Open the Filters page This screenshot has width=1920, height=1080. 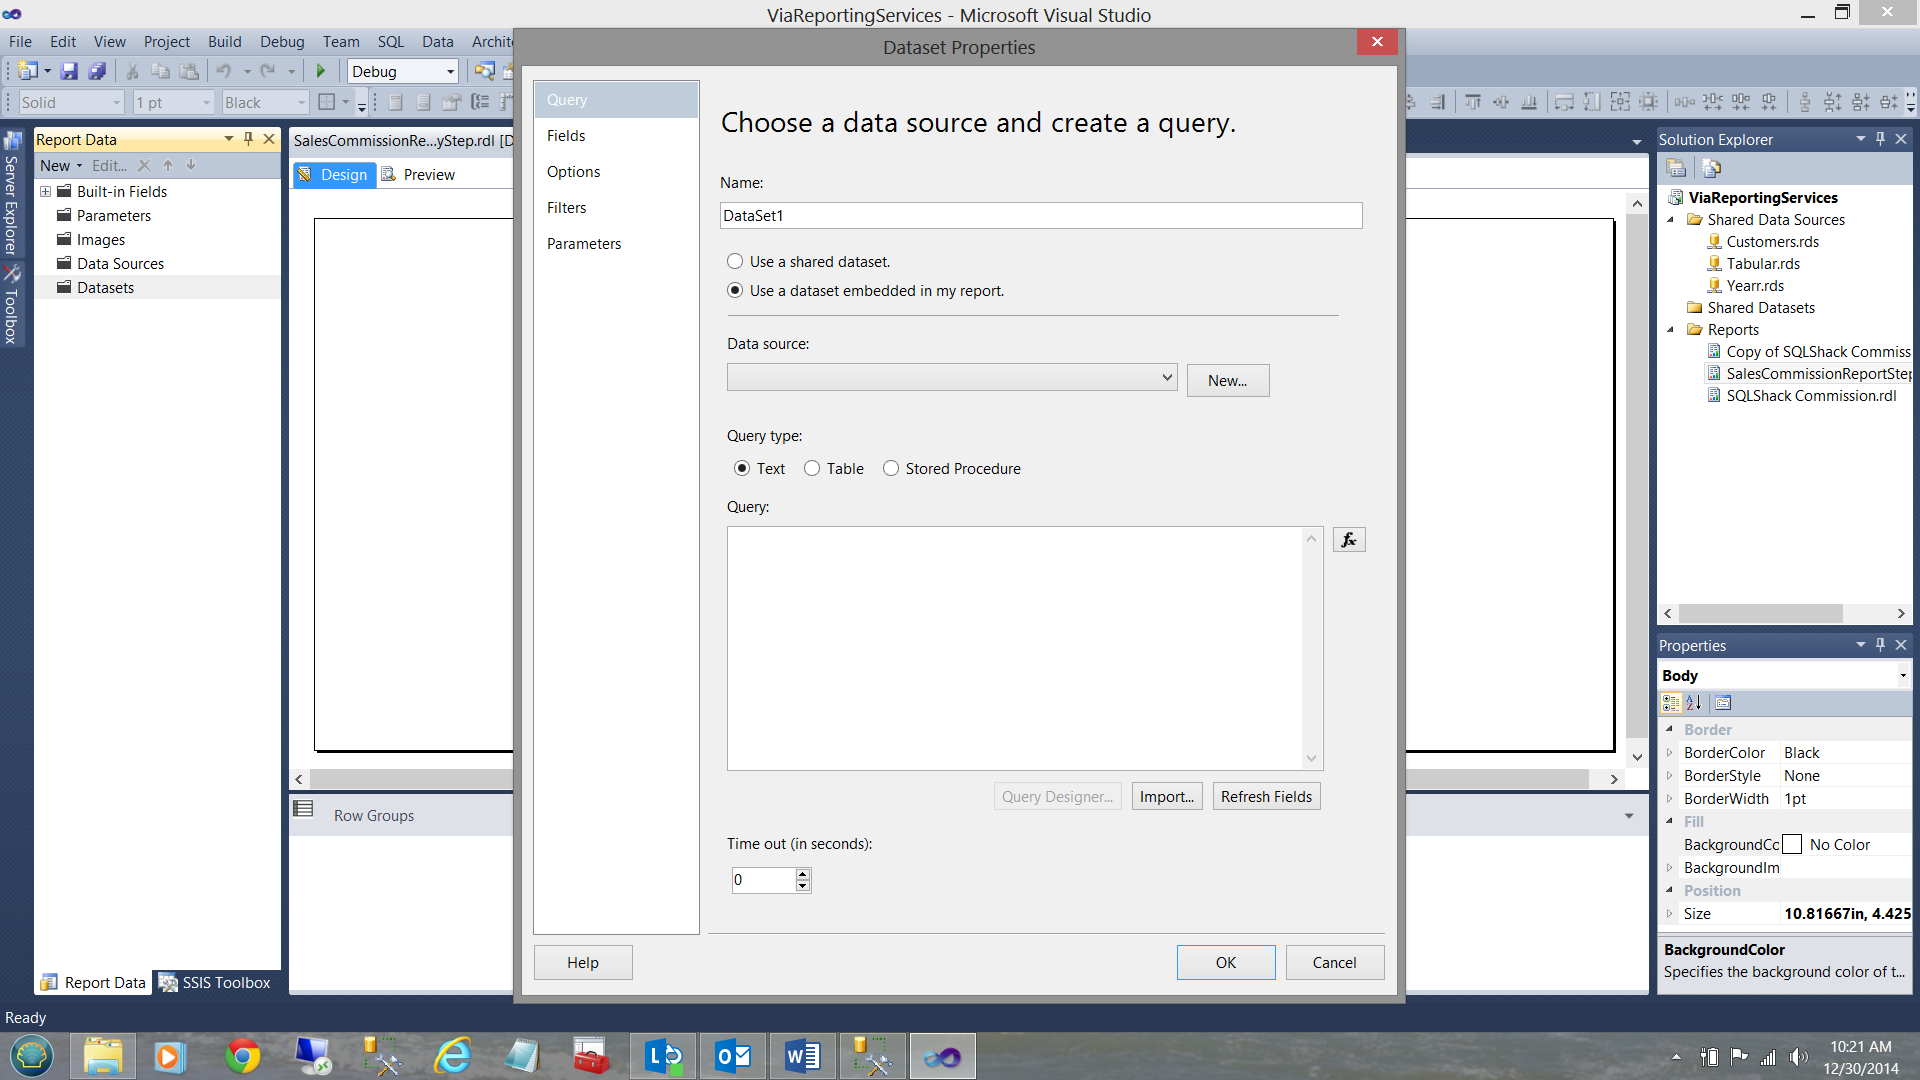click(566, 208)
